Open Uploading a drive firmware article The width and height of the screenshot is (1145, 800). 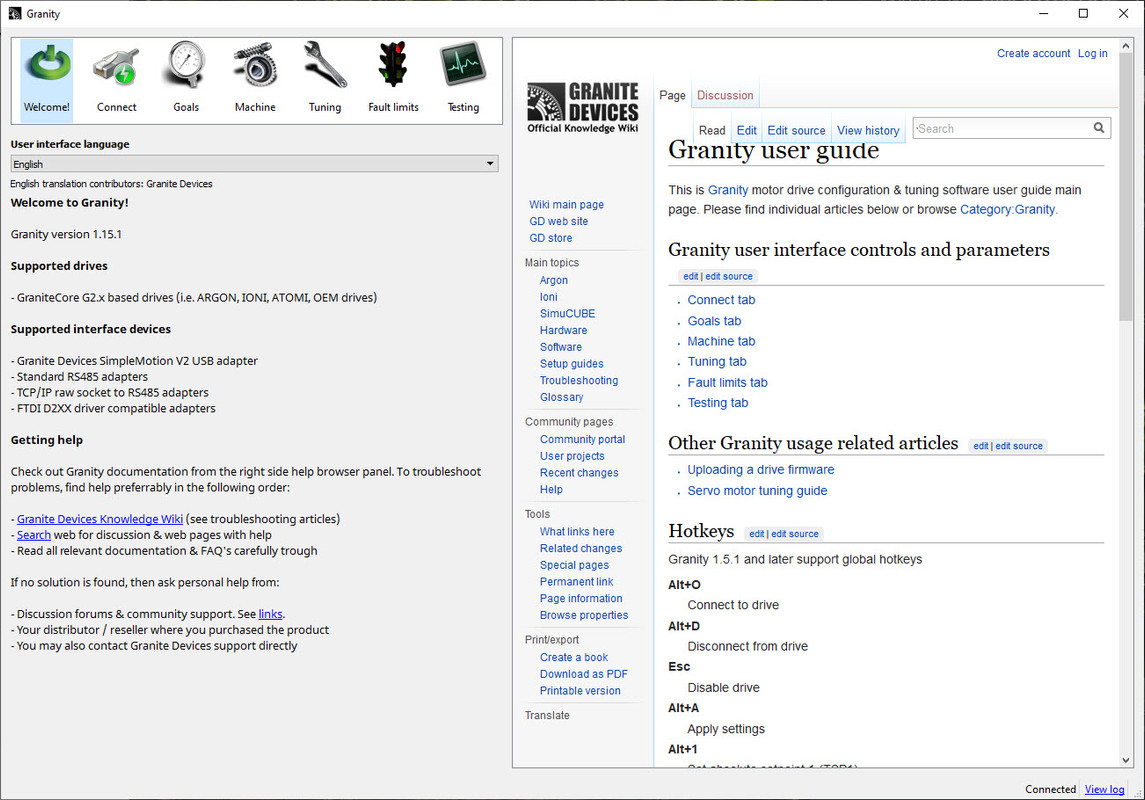coord(760,470)
